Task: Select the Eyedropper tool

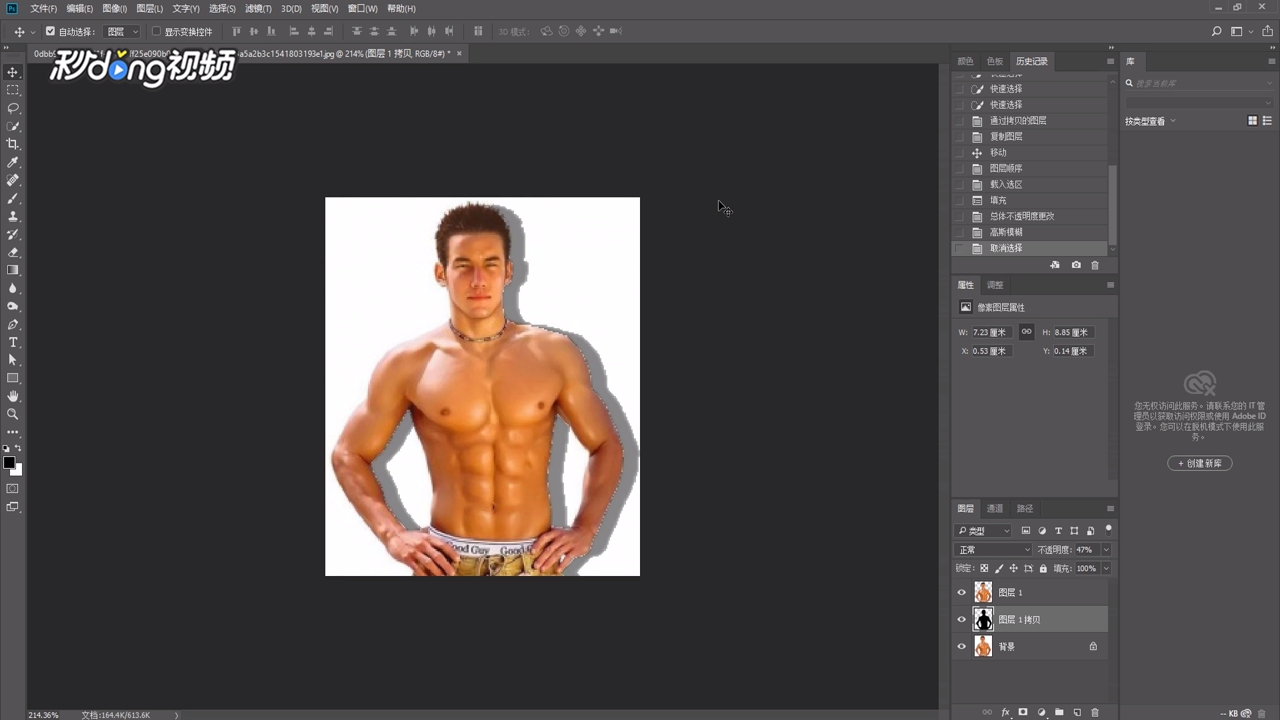Action: click(13, 162)
